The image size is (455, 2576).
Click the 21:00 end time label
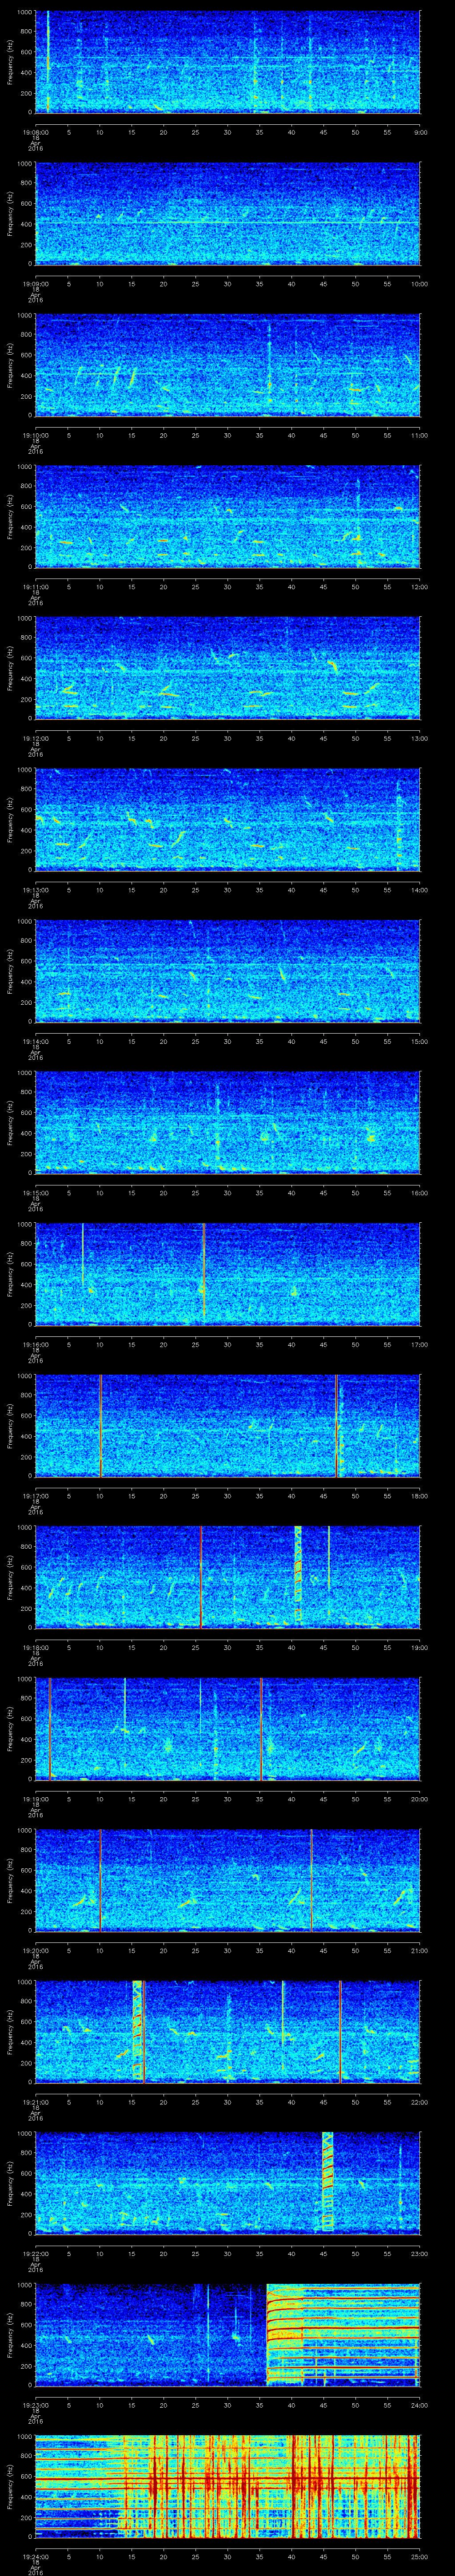420,1949
